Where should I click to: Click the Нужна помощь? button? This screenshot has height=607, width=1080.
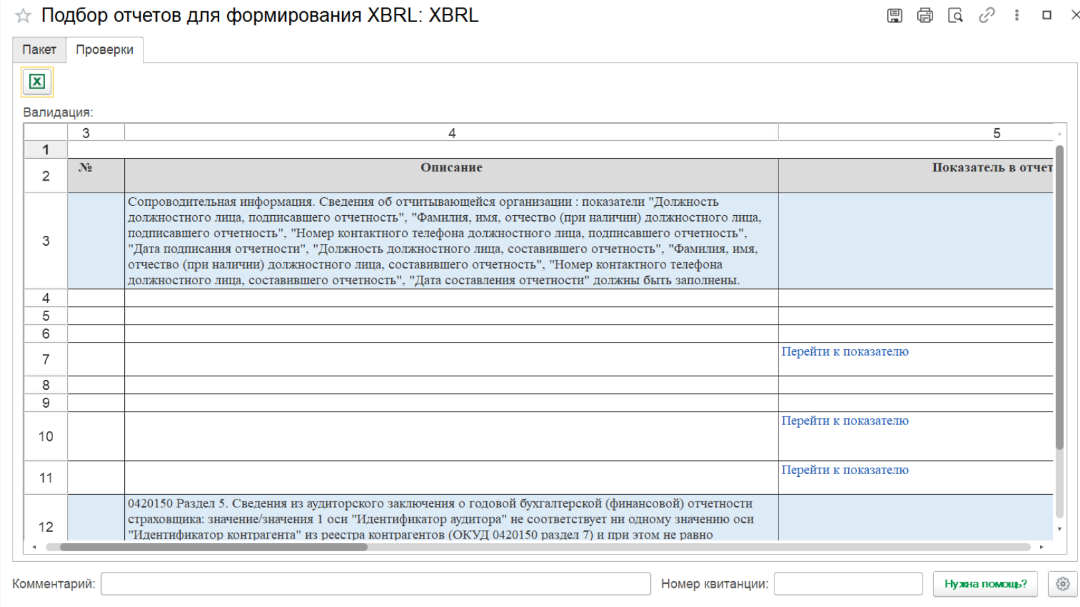coord(986,584)
